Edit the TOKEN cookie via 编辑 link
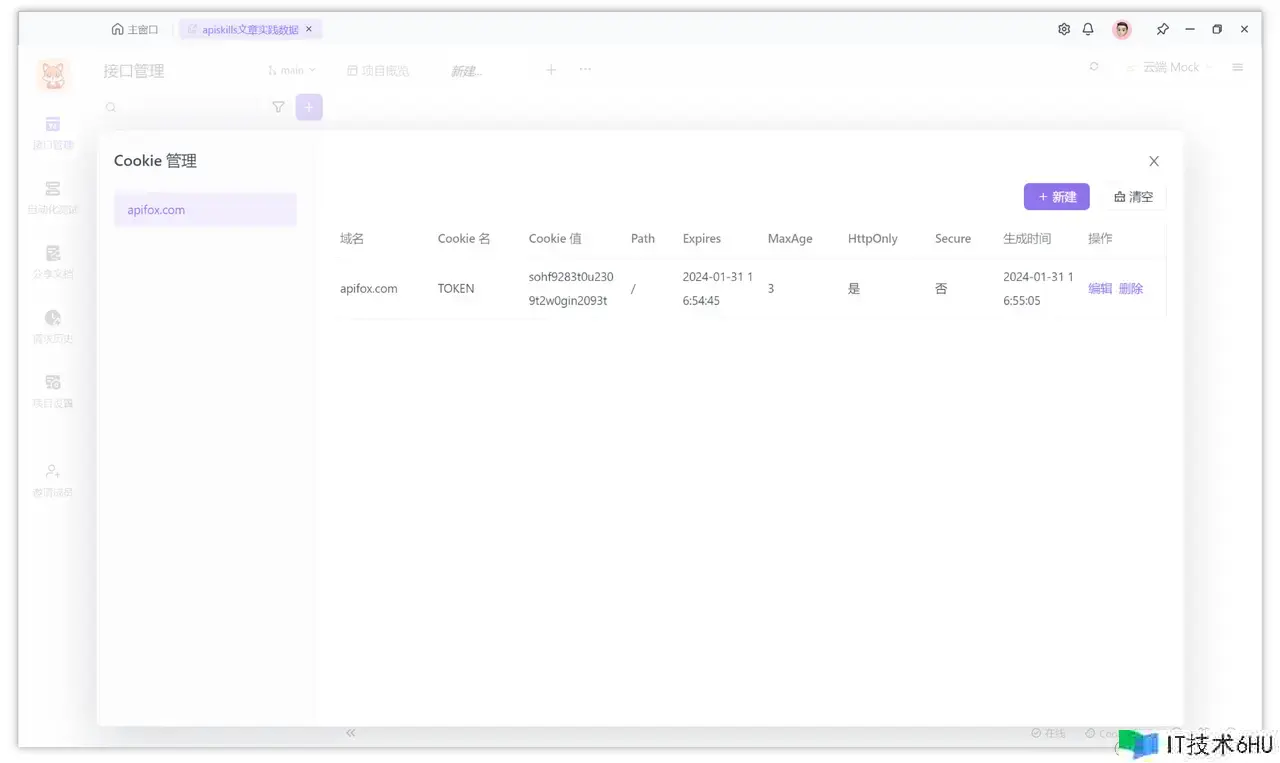 coord(1100,288)
